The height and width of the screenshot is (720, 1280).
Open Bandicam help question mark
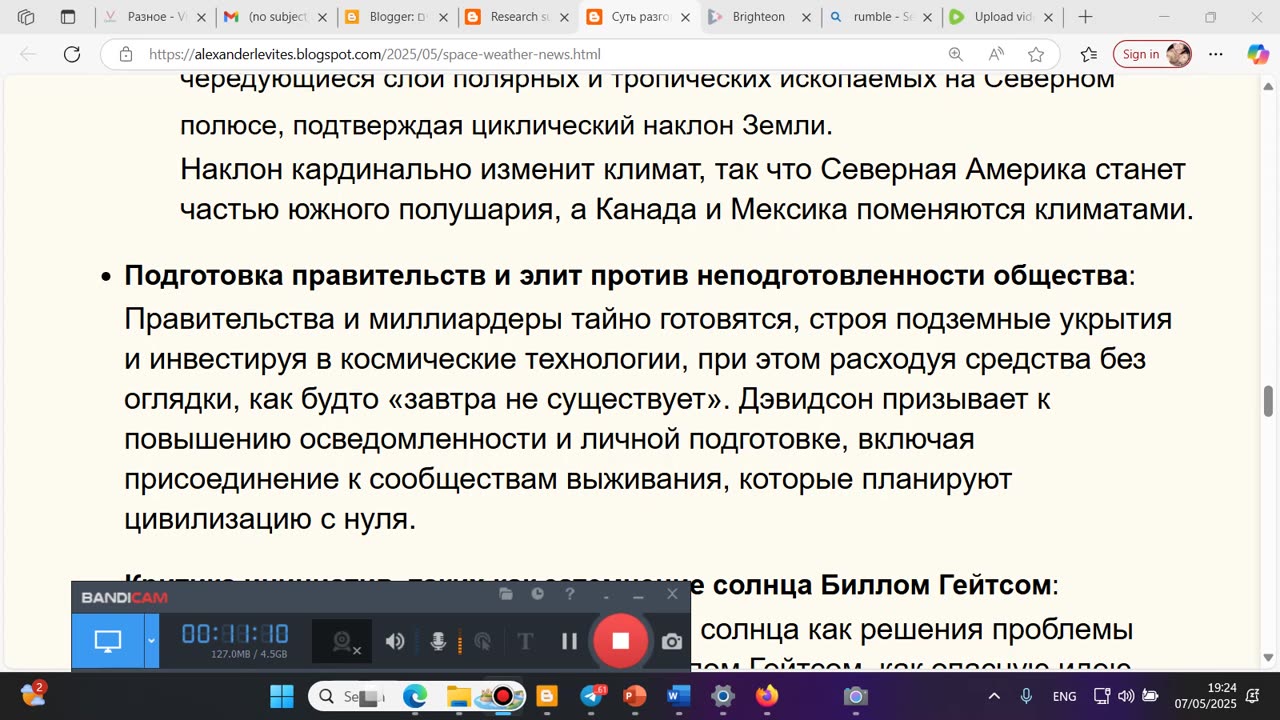570,594
